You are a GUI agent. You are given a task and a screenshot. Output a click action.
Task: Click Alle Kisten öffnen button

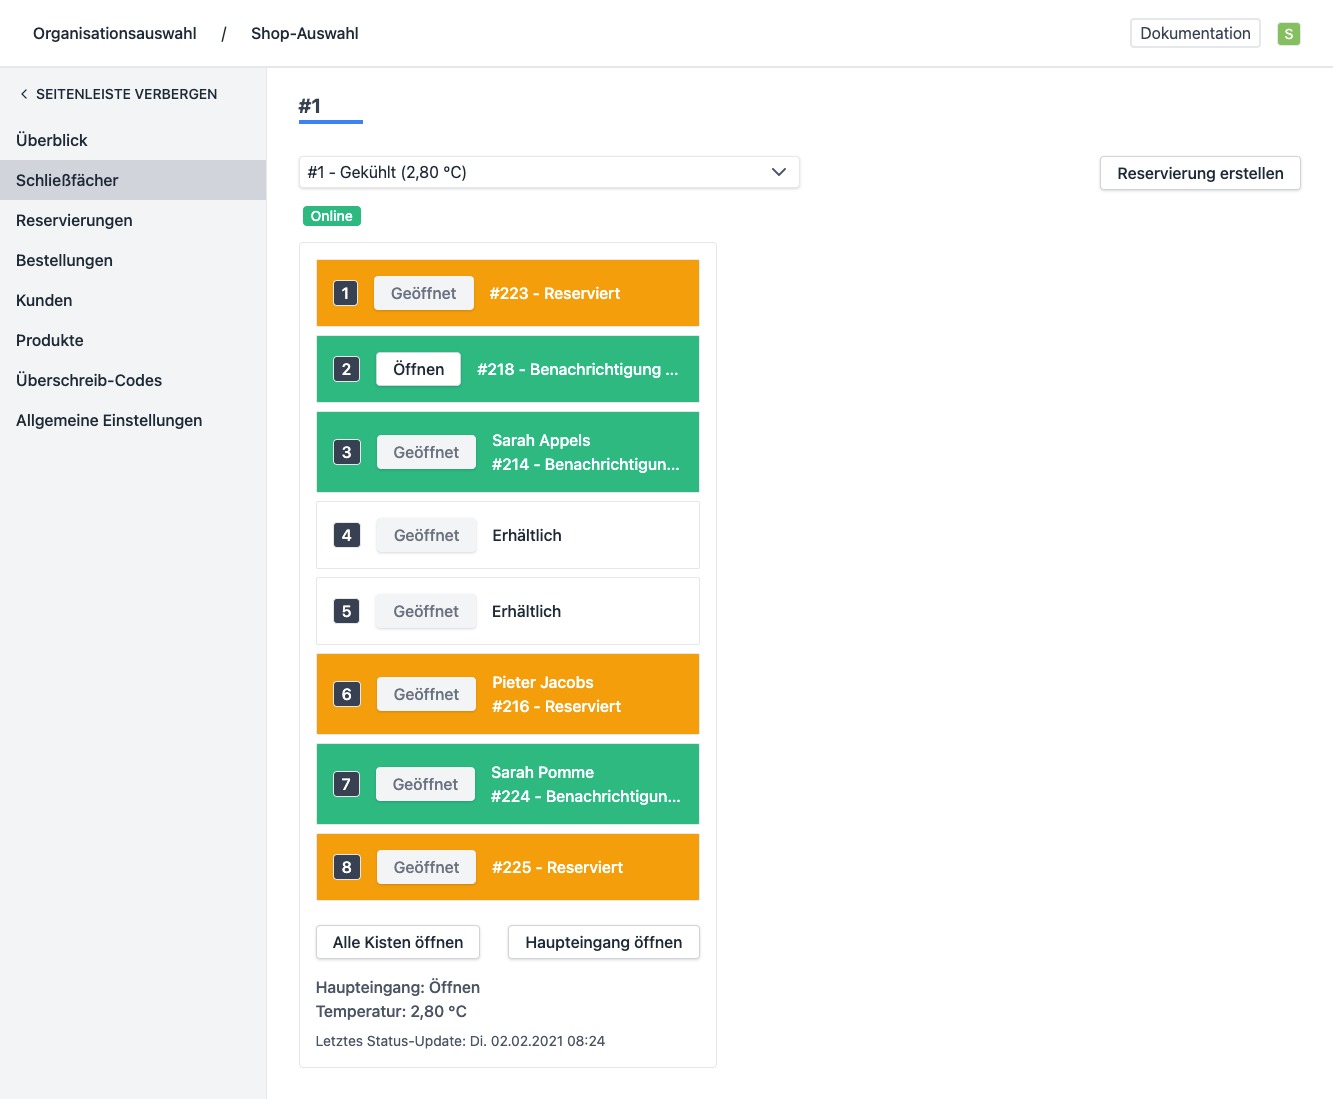(397, 942)
